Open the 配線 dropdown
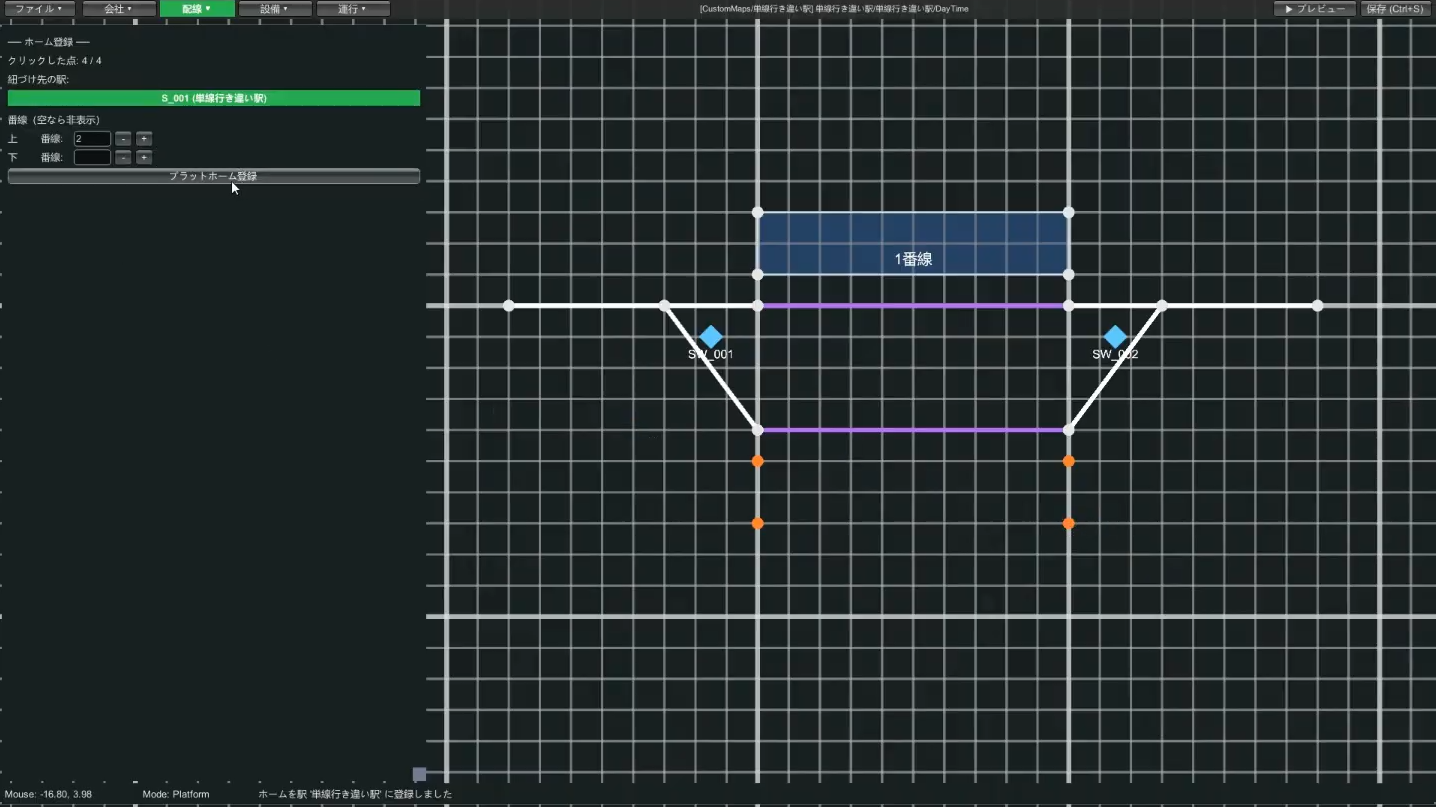 [x=197, y=9]
